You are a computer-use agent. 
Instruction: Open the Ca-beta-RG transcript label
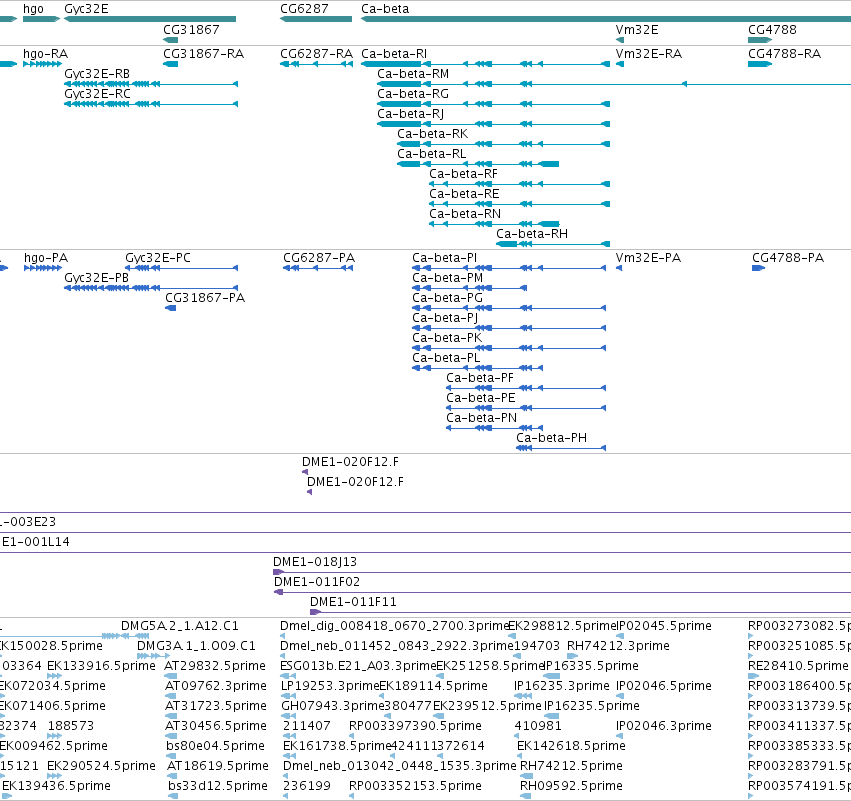tap(413, 94)
